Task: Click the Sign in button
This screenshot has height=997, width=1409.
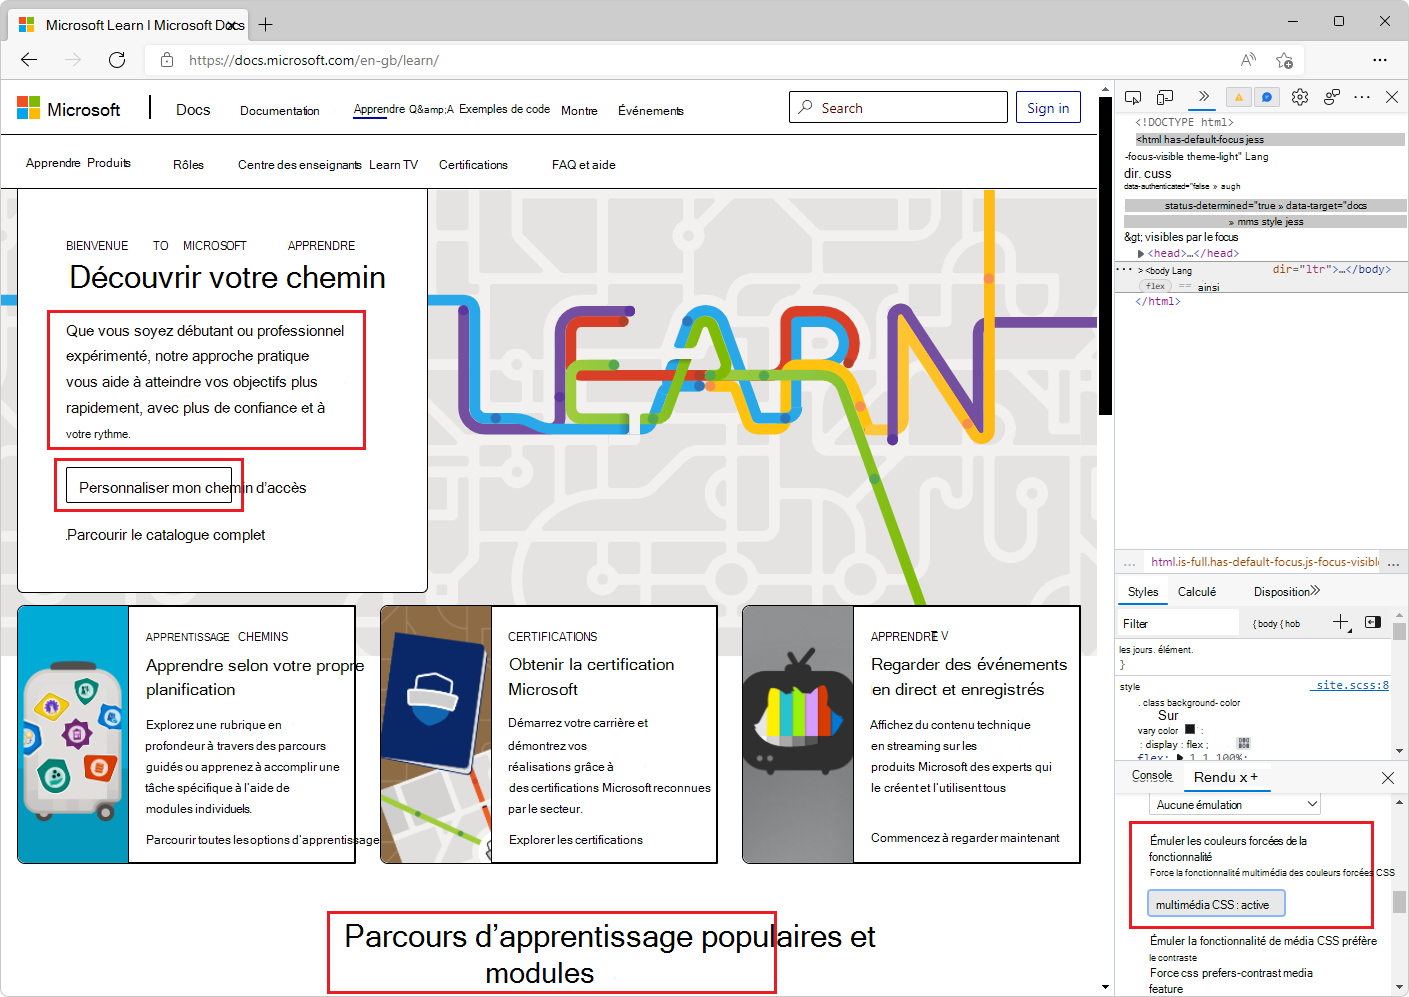Action: point(1047,107)
